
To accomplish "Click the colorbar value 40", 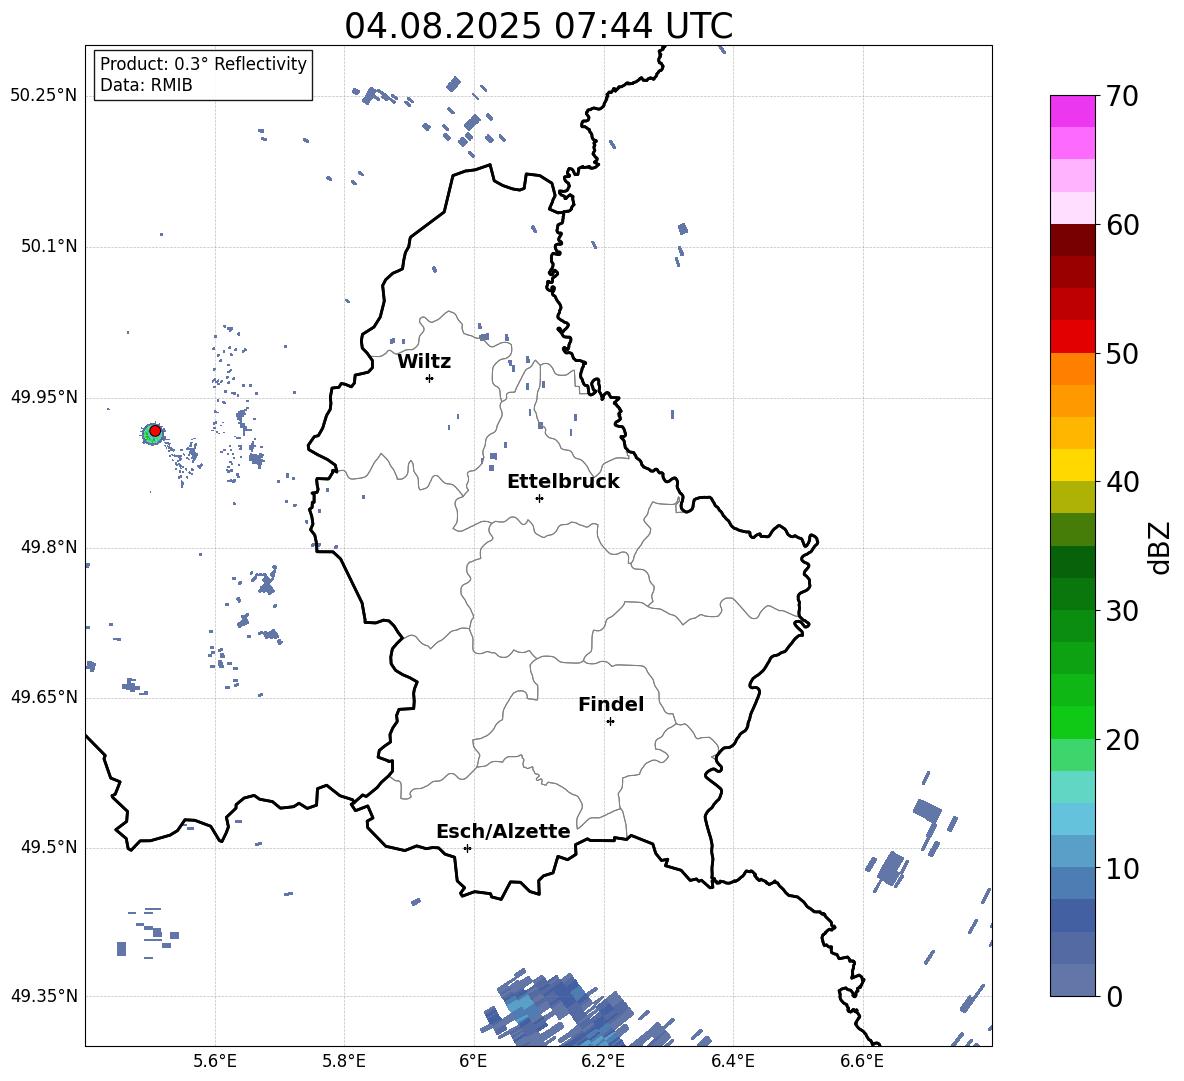I will coord(1122,482).
